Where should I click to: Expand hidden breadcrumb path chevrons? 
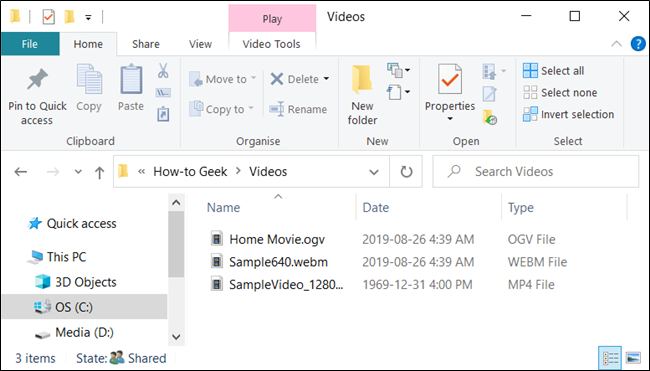click(x=142, y=172)
